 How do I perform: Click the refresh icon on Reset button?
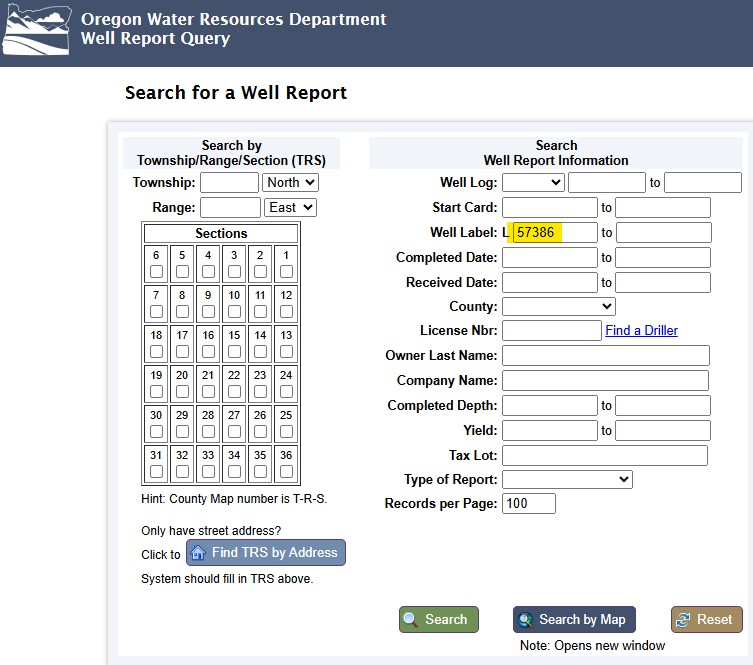[683, 619]
